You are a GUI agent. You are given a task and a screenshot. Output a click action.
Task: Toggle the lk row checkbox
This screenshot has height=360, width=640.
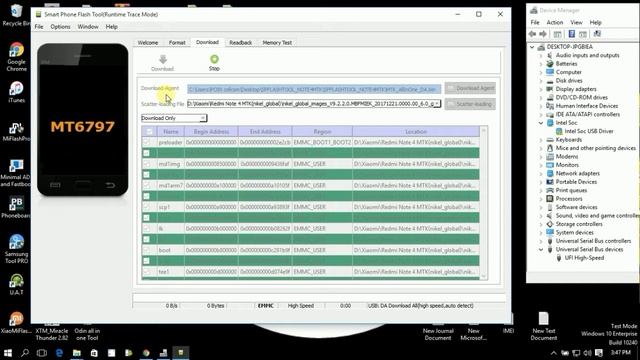tap(147, 229)
